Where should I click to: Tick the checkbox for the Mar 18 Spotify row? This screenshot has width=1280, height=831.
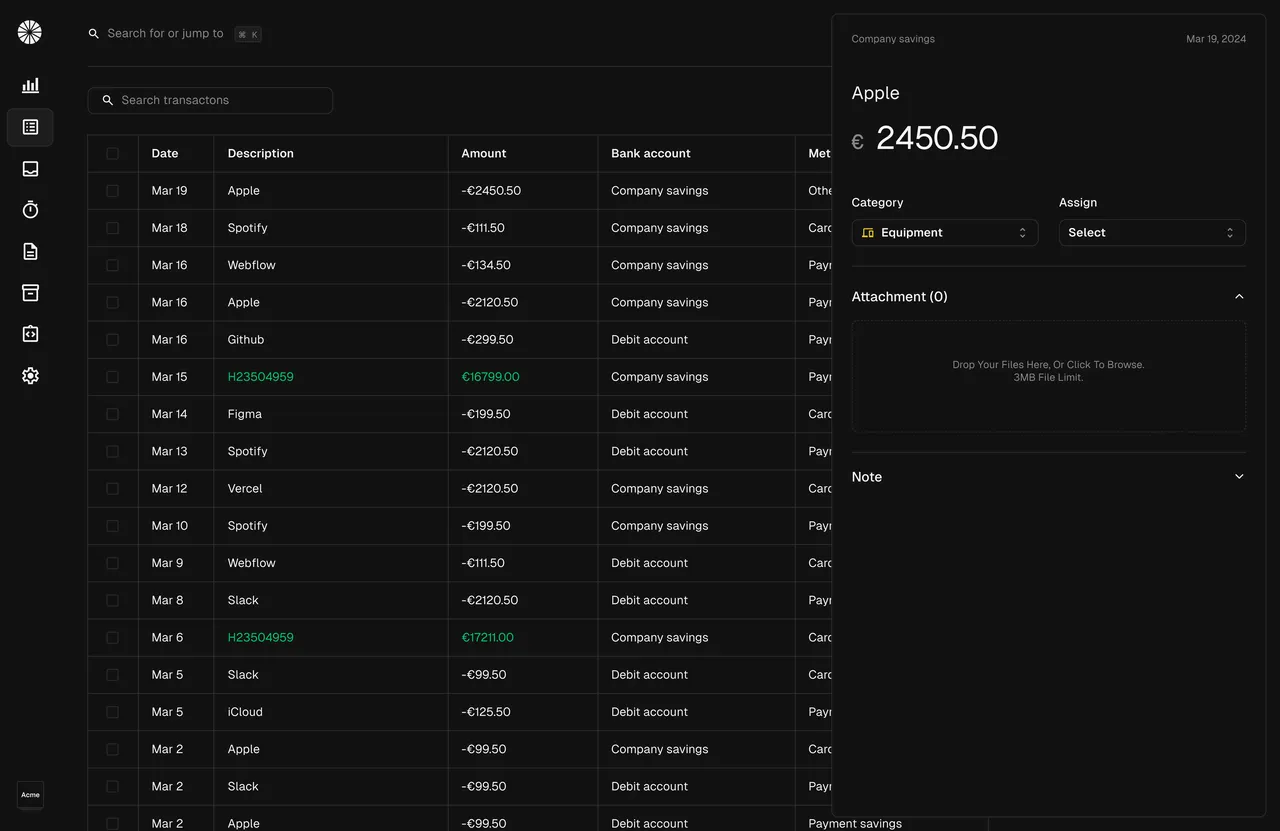click(112, 228)
